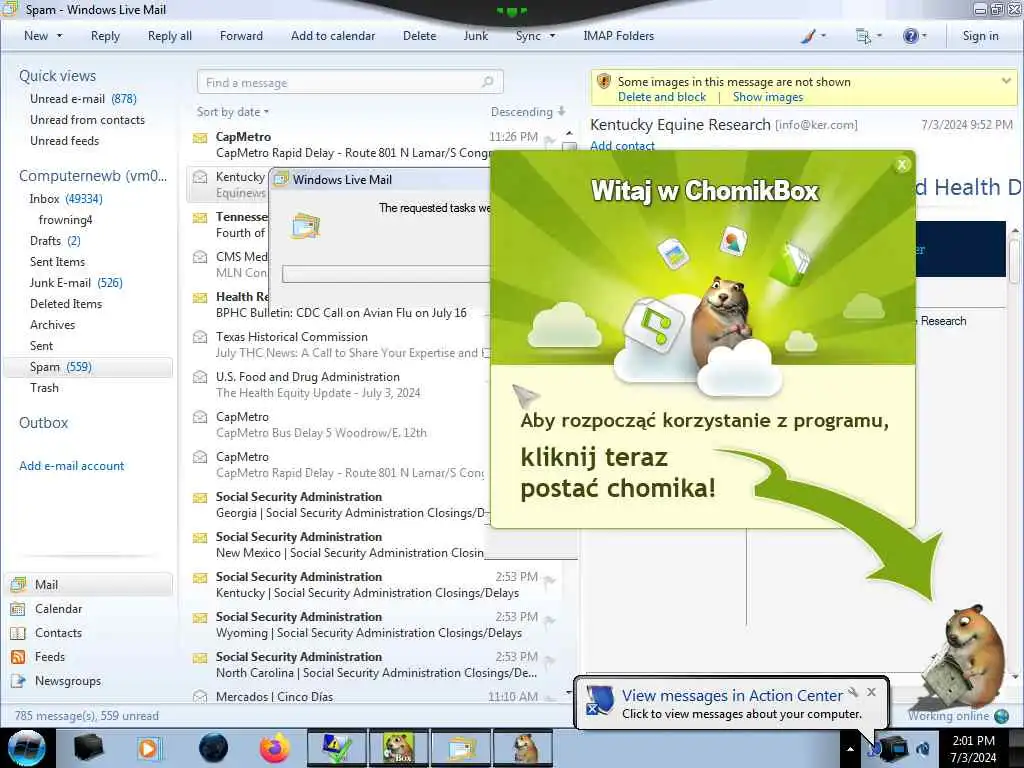Open the dropdown arrow beside the Help icon
The width and height of the screenshot is (1024, 768).
(924, 36)
